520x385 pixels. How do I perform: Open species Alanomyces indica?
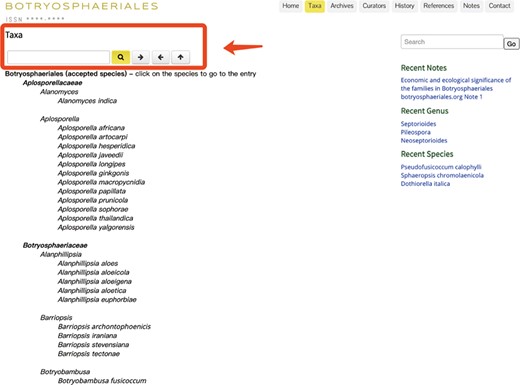click(x=87, y=101)
